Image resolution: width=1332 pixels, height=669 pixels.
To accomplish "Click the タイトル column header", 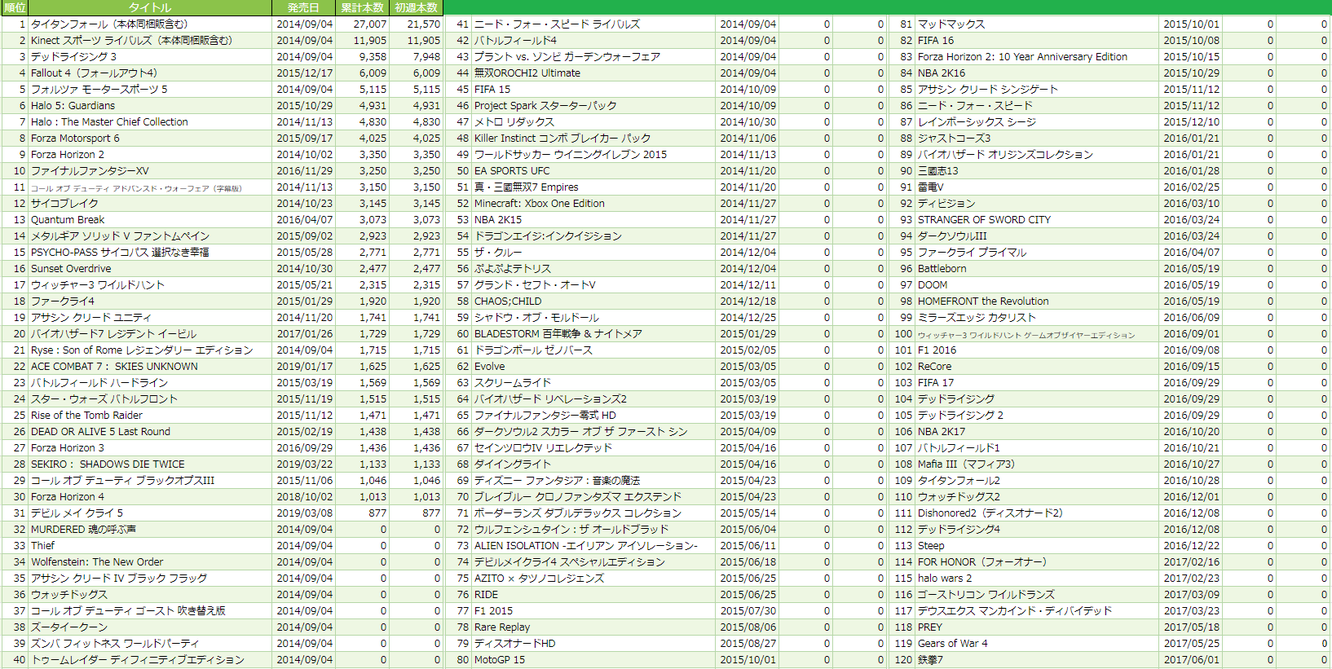I will click(150, 7).
